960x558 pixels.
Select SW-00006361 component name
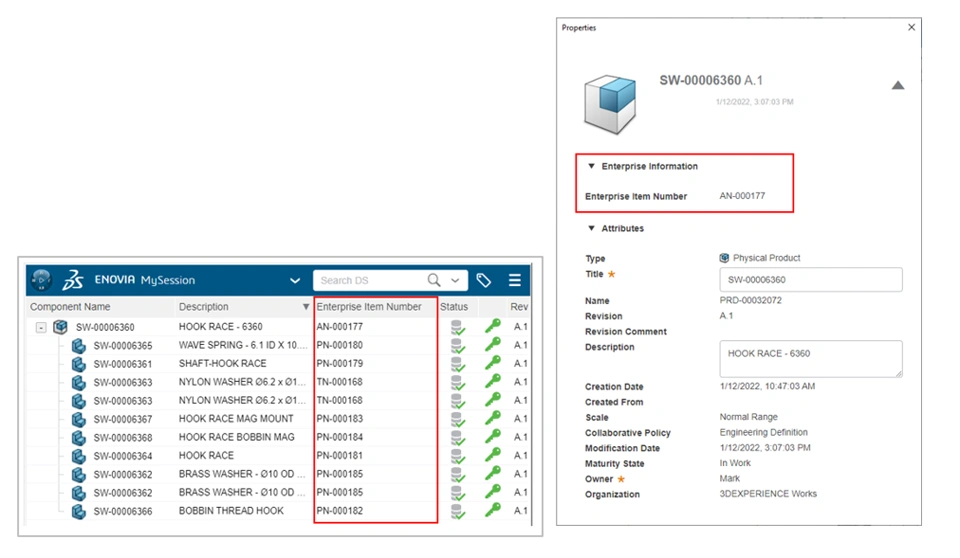pos(122,364)
